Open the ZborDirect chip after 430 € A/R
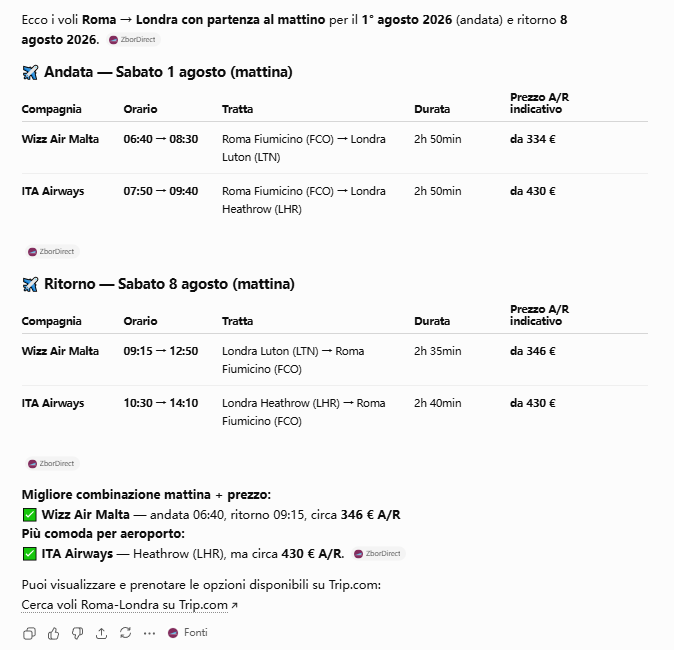The image size is (674, 650). [x=378, y=554]
